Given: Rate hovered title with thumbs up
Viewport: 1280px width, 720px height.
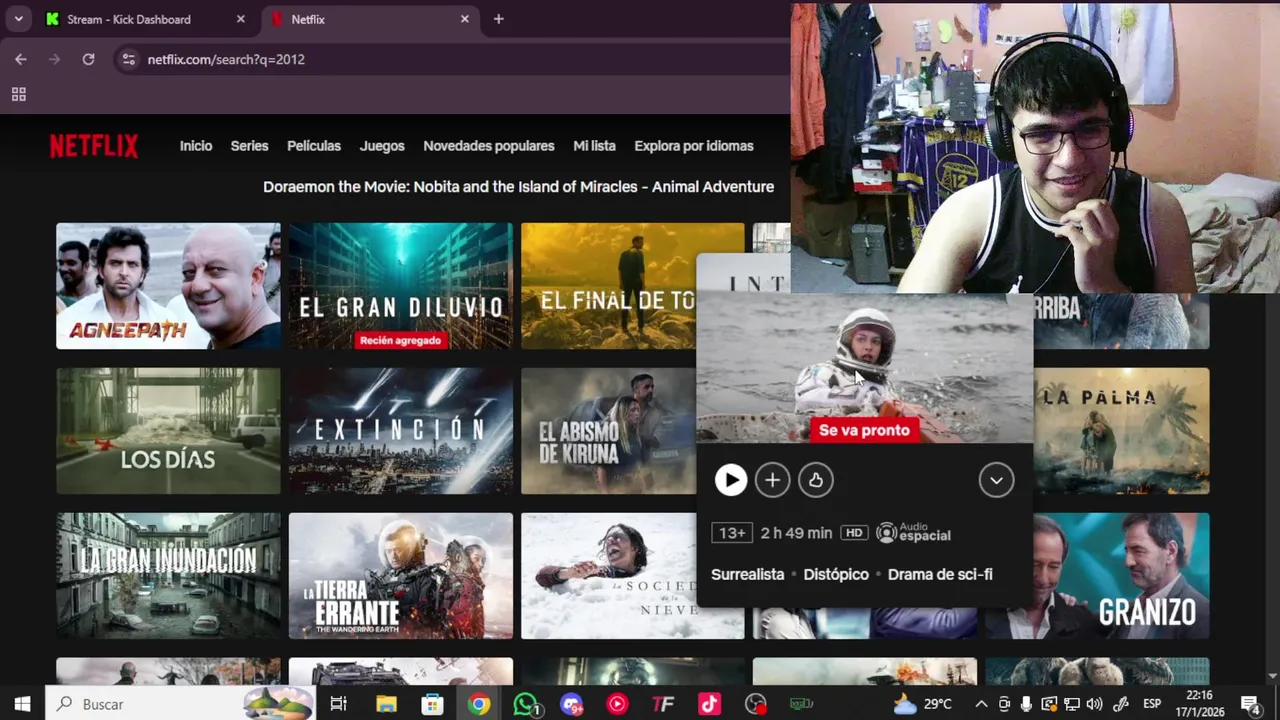Looking at the screenshot, I should tap(816, 480).
